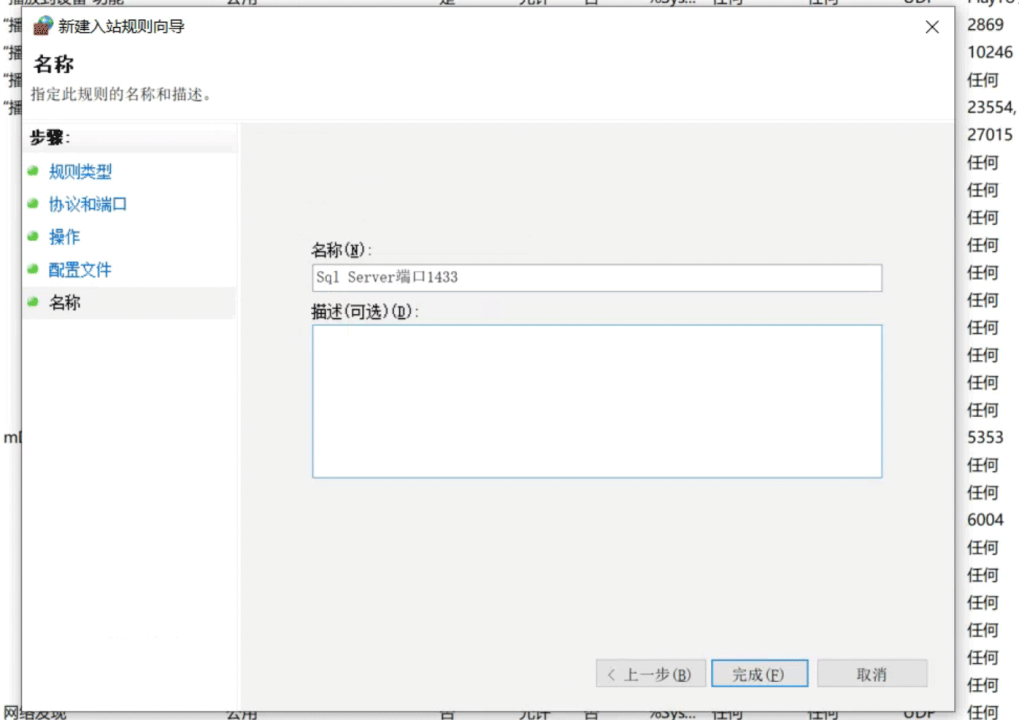Image resolution: width=1019 pixels, height=720 pixels.
Task: Select the 名称 step in sidebar
Action: 65,302
